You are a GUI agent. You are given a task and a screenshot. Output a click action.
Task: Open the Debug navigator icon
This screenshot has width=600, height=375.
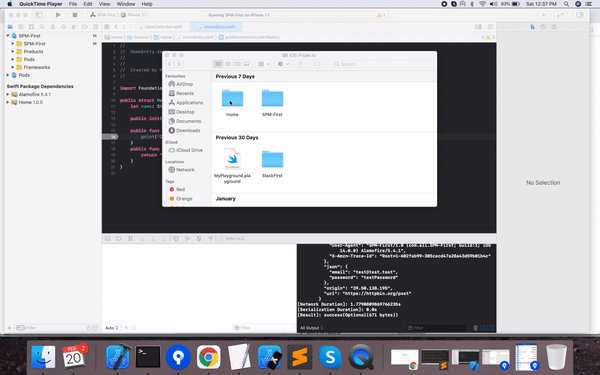point(74,27)
